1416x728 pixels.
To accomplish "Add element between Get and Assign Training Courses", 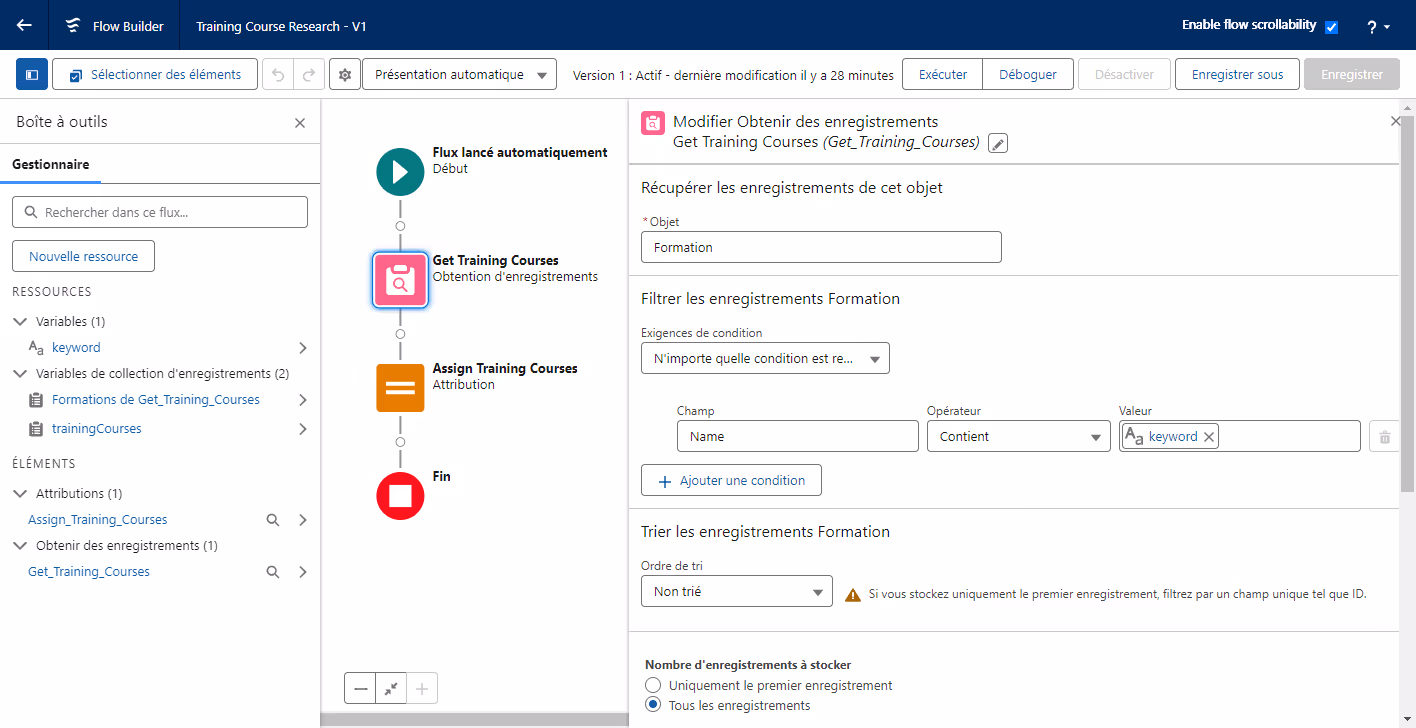I will [x=400, y=334].
